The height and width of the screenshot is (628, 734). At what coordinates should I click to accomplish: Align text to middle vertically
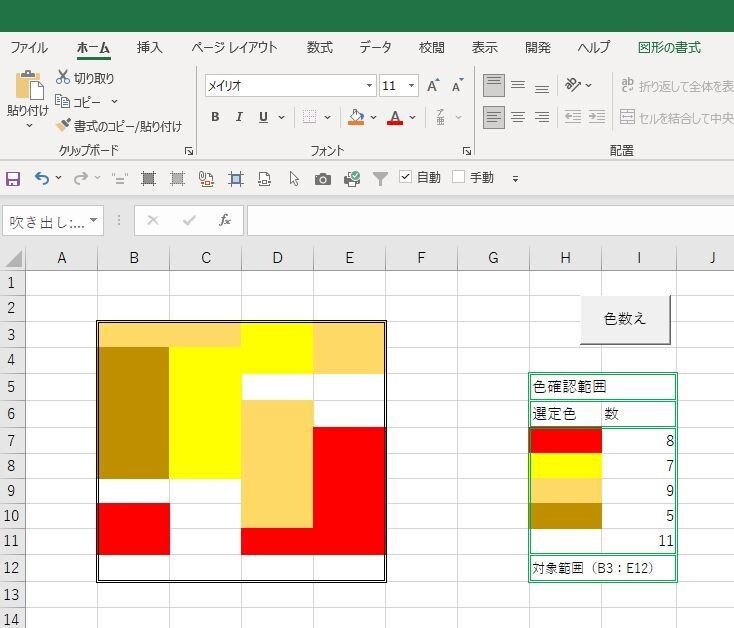(x=518, y=86)
